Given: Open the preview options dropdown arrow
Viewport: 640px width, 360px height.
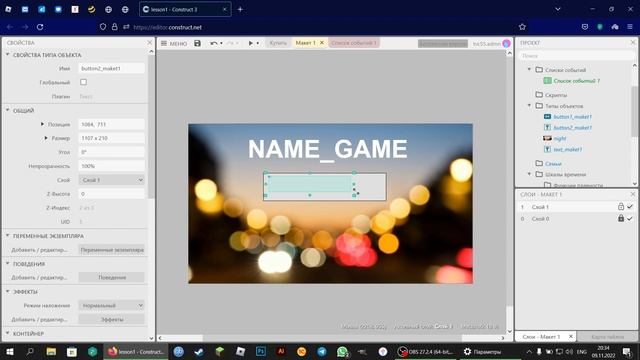Looking at the screenshot, I should click(x=258, y=43).
